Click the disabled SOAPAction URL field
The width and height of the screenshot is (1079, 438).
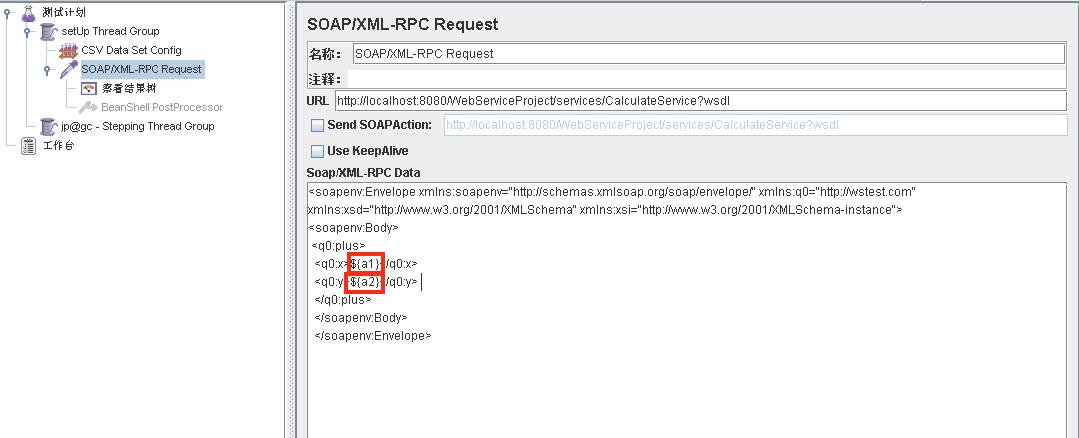755,125
